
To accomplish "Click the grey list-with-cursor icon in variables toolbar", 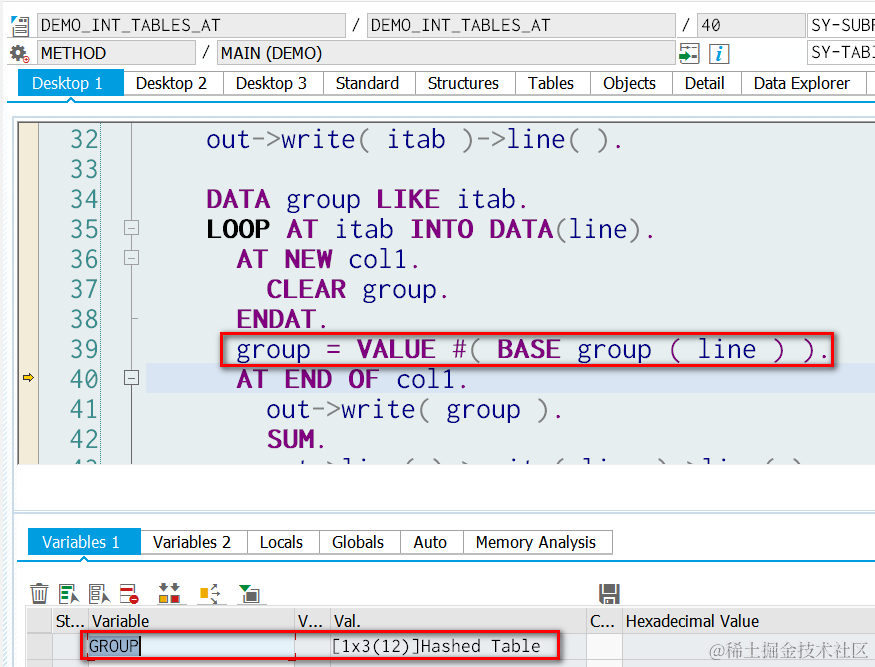I will [x=99, y=594].
